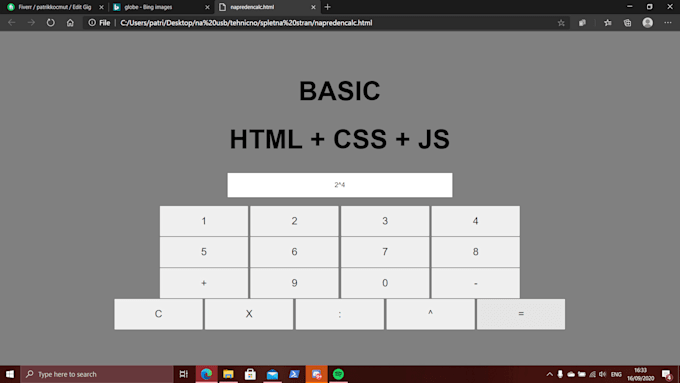
Task: Open the browser profile avatar
Action: click(647, 23)
